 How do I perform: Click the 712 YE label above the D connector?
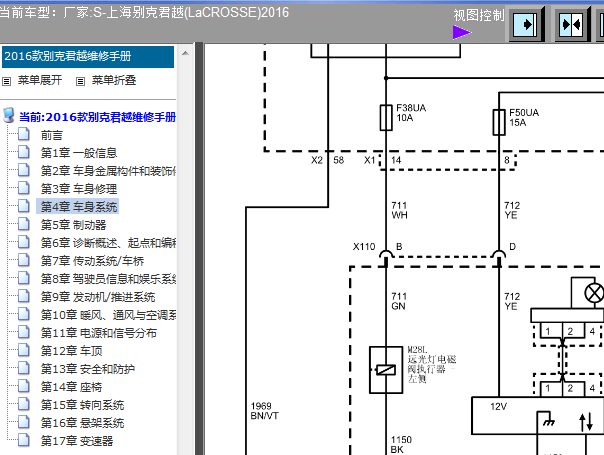click(512, 210)
